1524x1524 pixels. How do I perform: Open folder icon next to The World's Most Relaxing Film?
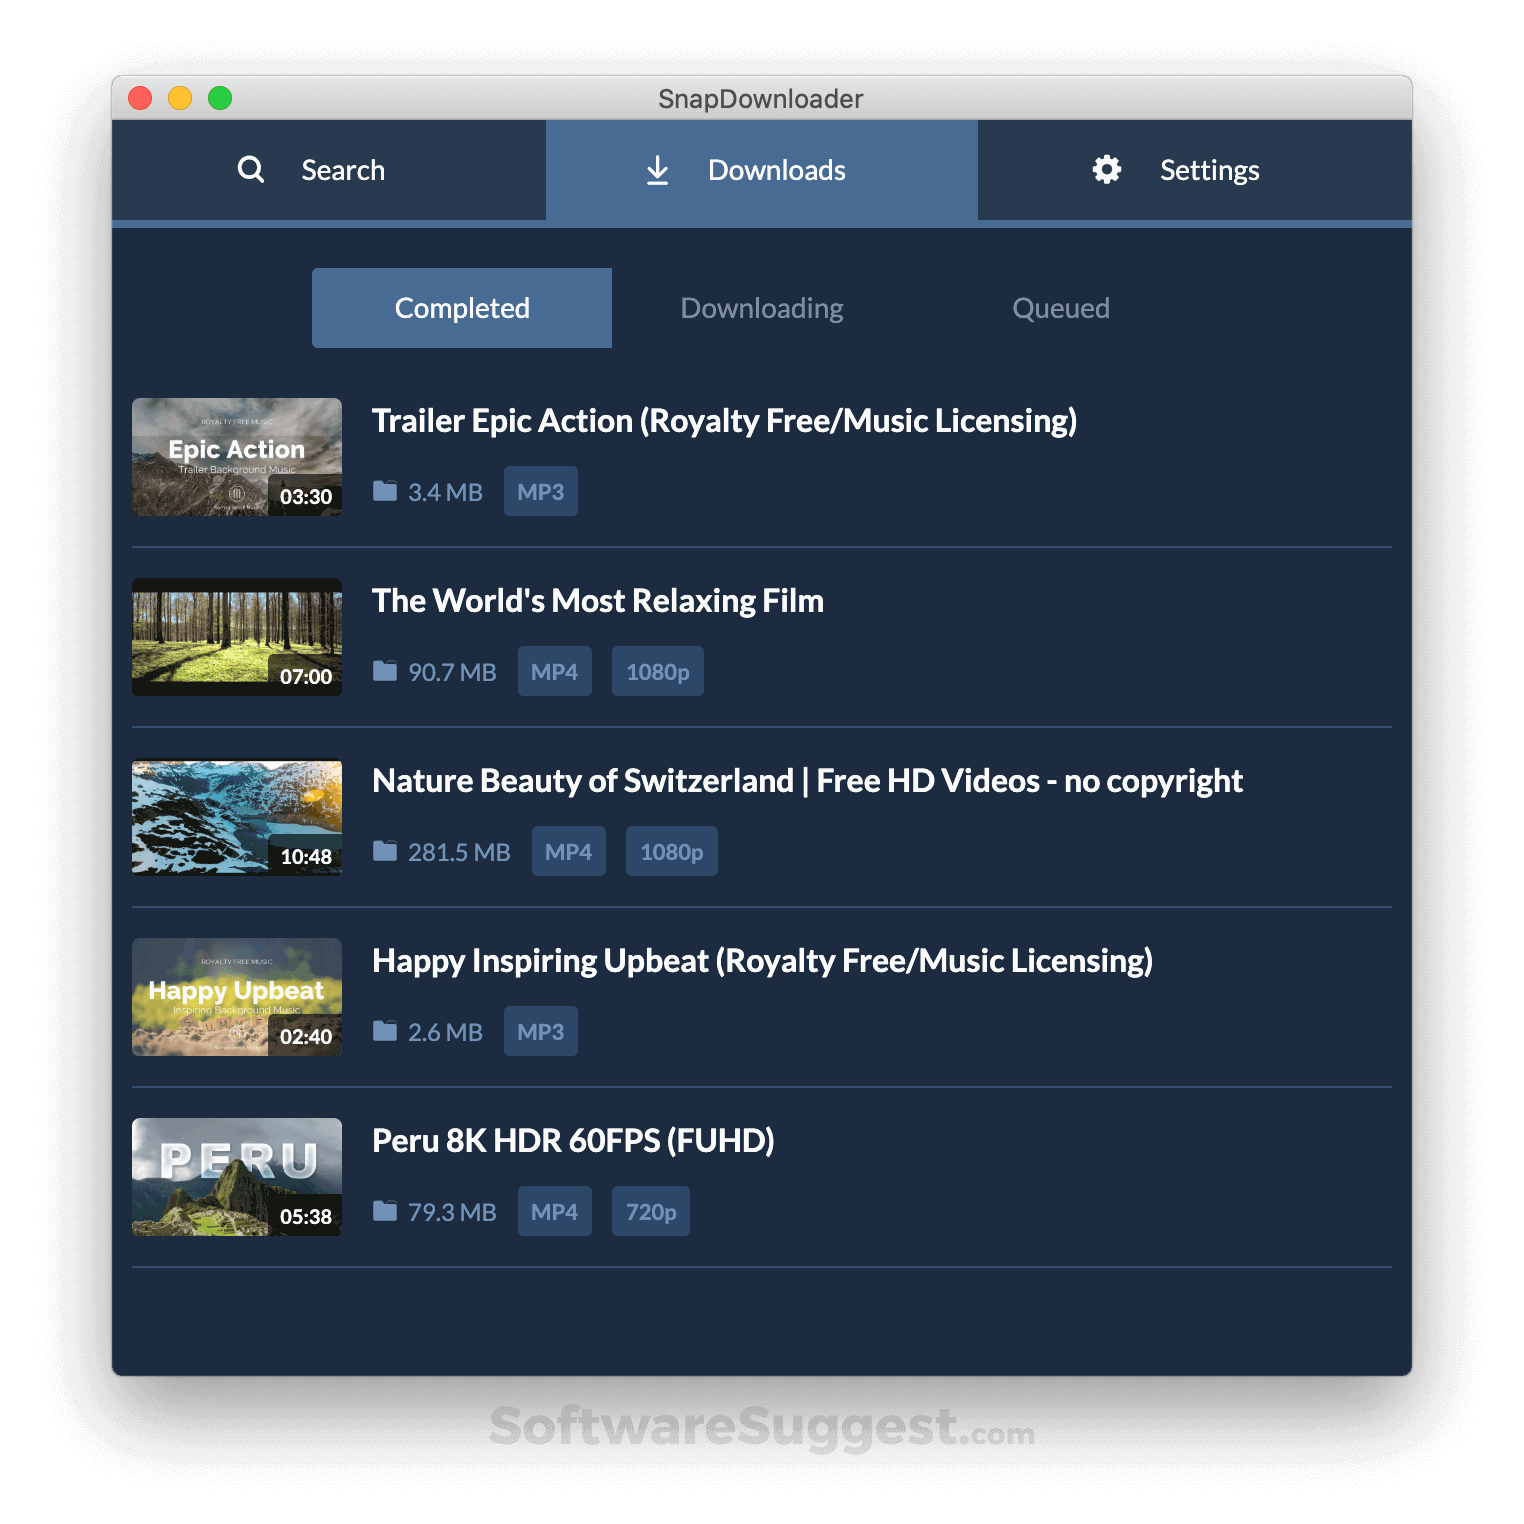point(385,671)
